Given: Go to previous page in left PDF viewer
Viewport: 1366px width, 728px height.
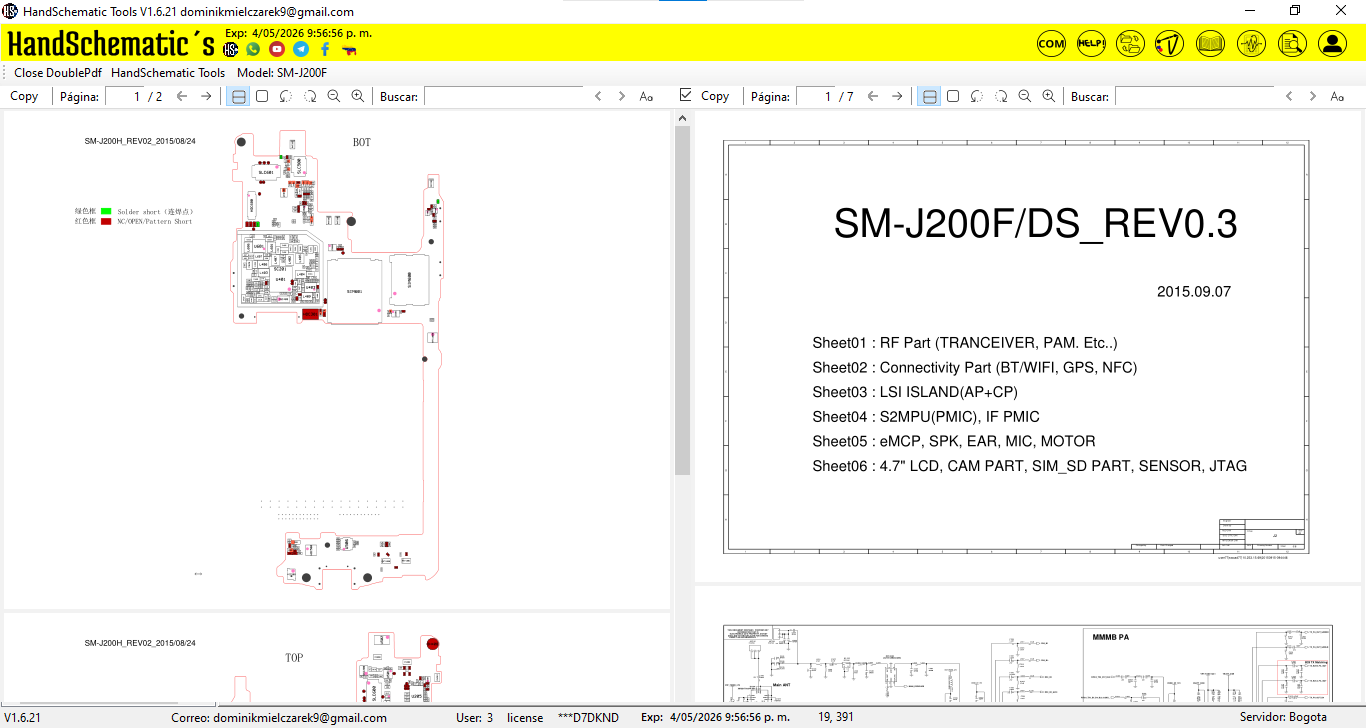Looking at the screenshot, I should coord(182,96).
